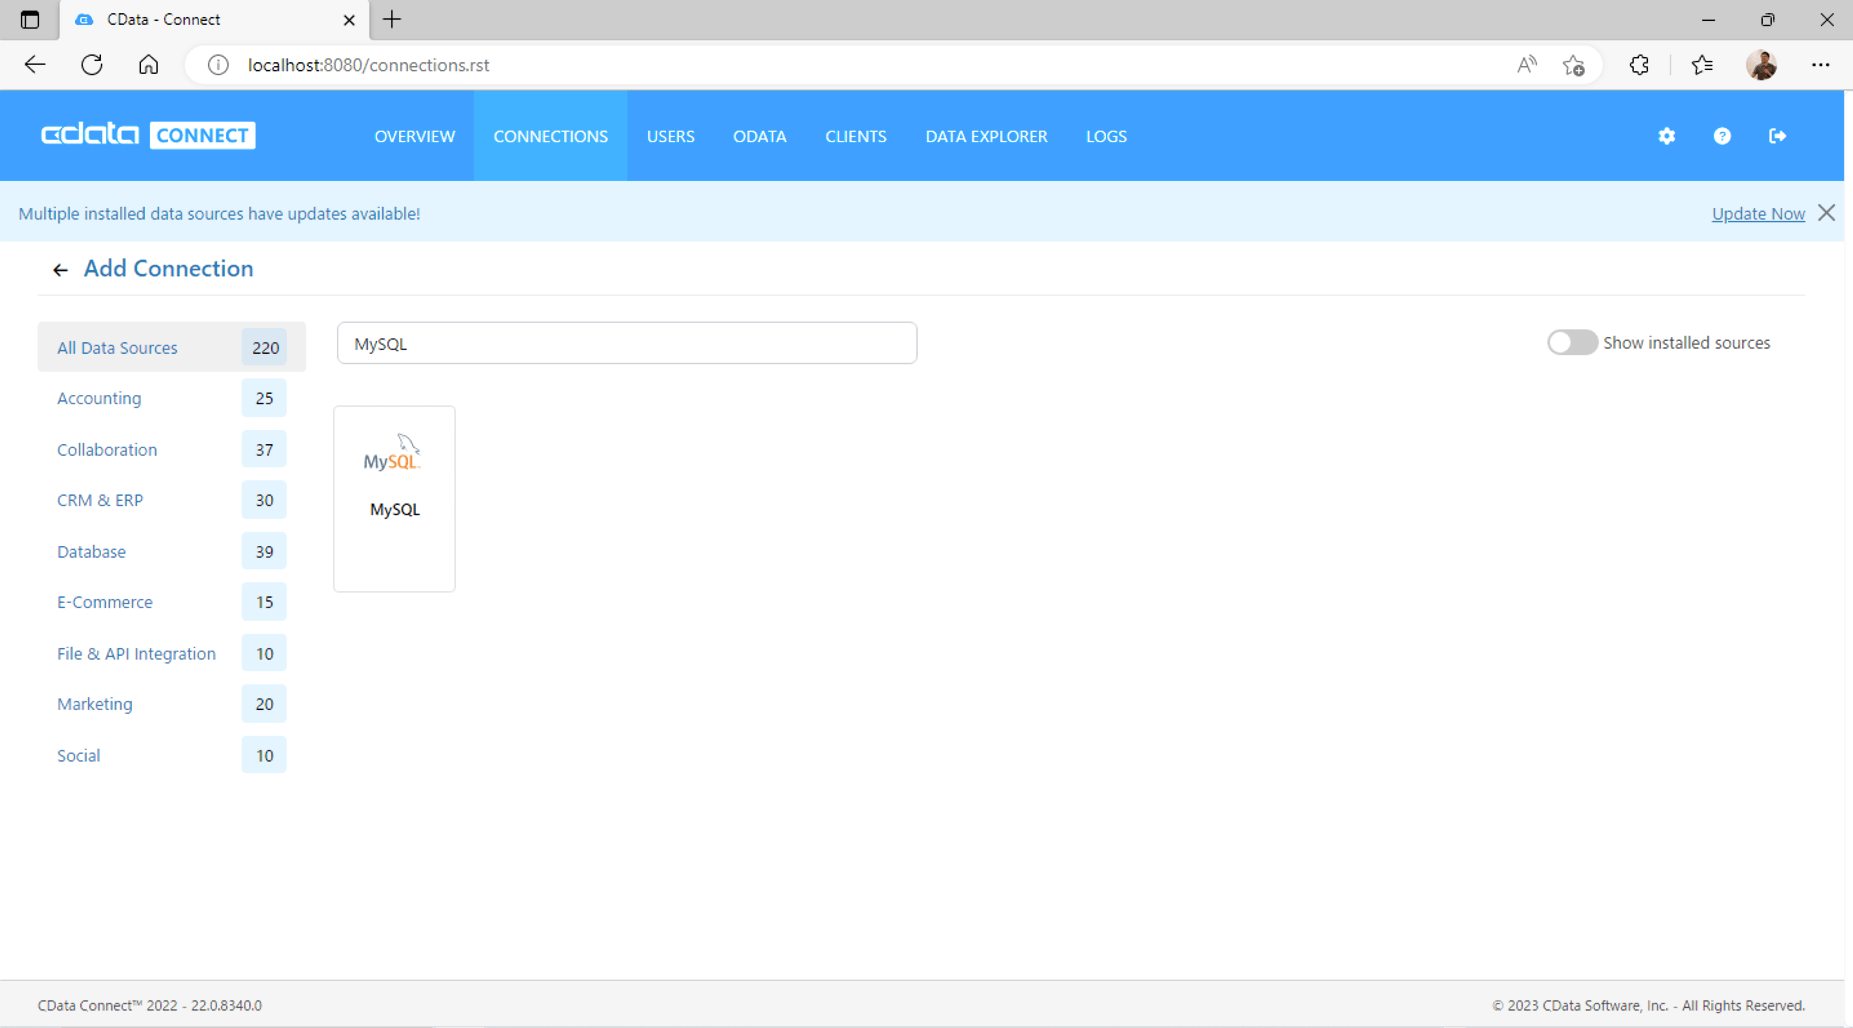The height and width of the screenshot is (1028, 1853).
Task: Click the logout icon in header
Action: pyautogui.click(x=1777, y=136)
